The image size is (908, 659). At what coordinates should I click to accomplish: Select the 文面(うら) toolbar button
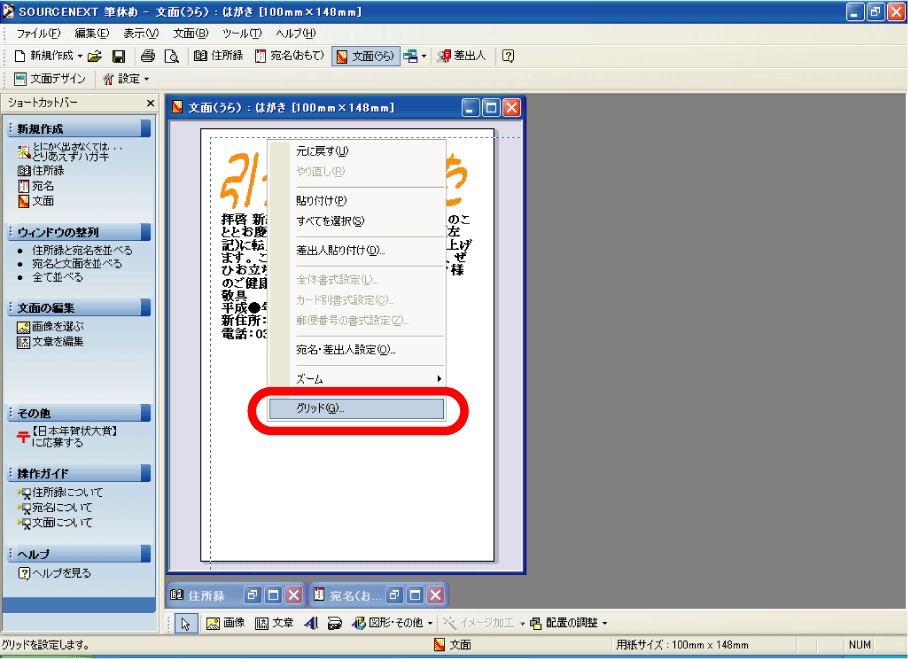(365, 56)
